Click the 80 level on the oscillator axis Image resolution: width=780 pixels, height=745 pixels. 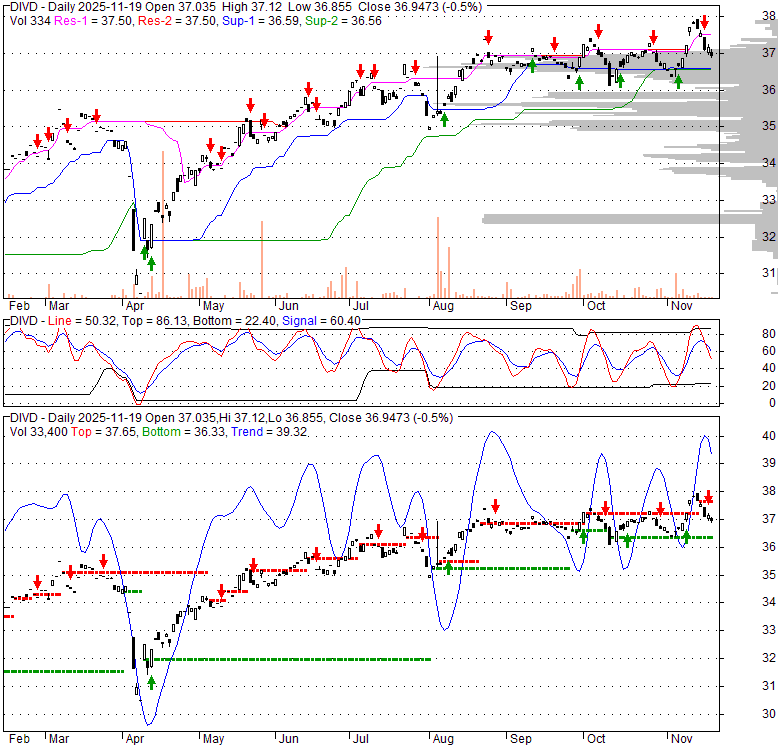[741, 334]
